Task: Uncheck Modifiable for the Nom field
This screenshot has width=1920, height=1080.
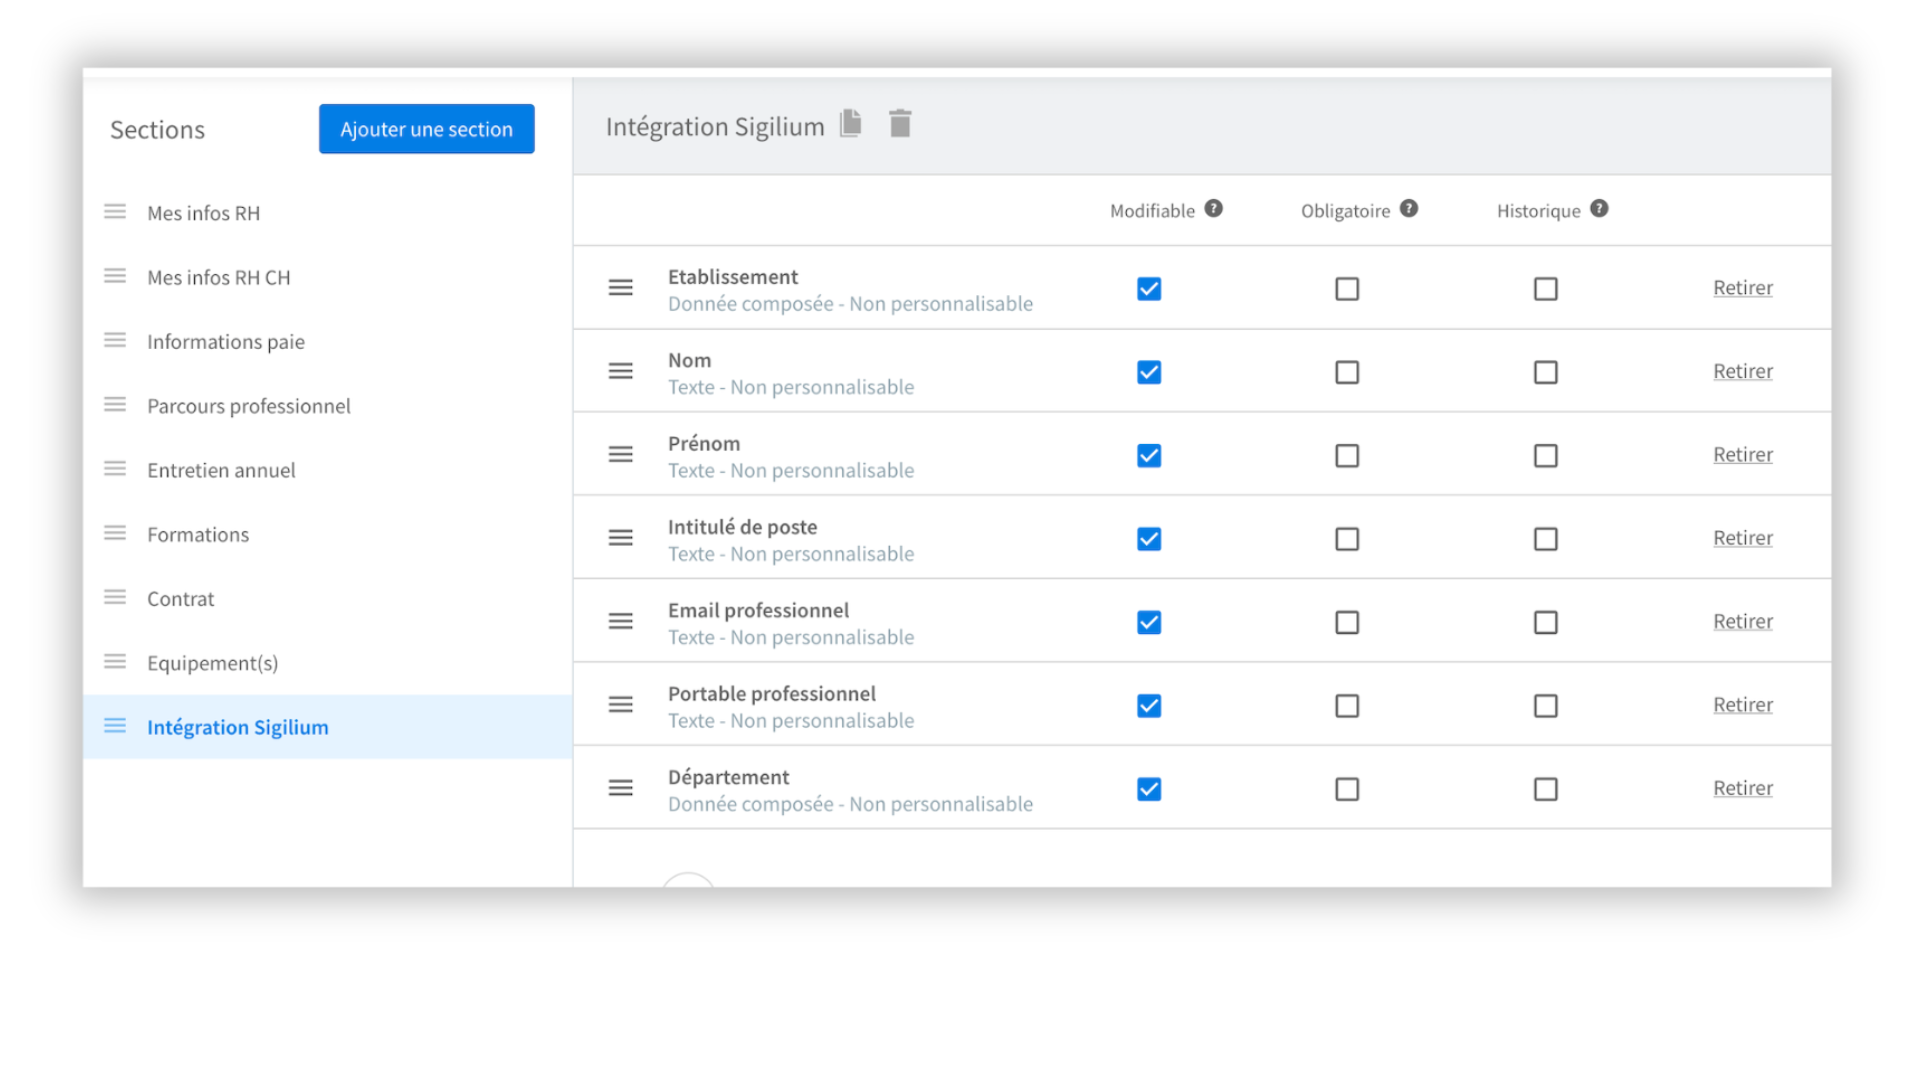Action: pos(1149,372)
